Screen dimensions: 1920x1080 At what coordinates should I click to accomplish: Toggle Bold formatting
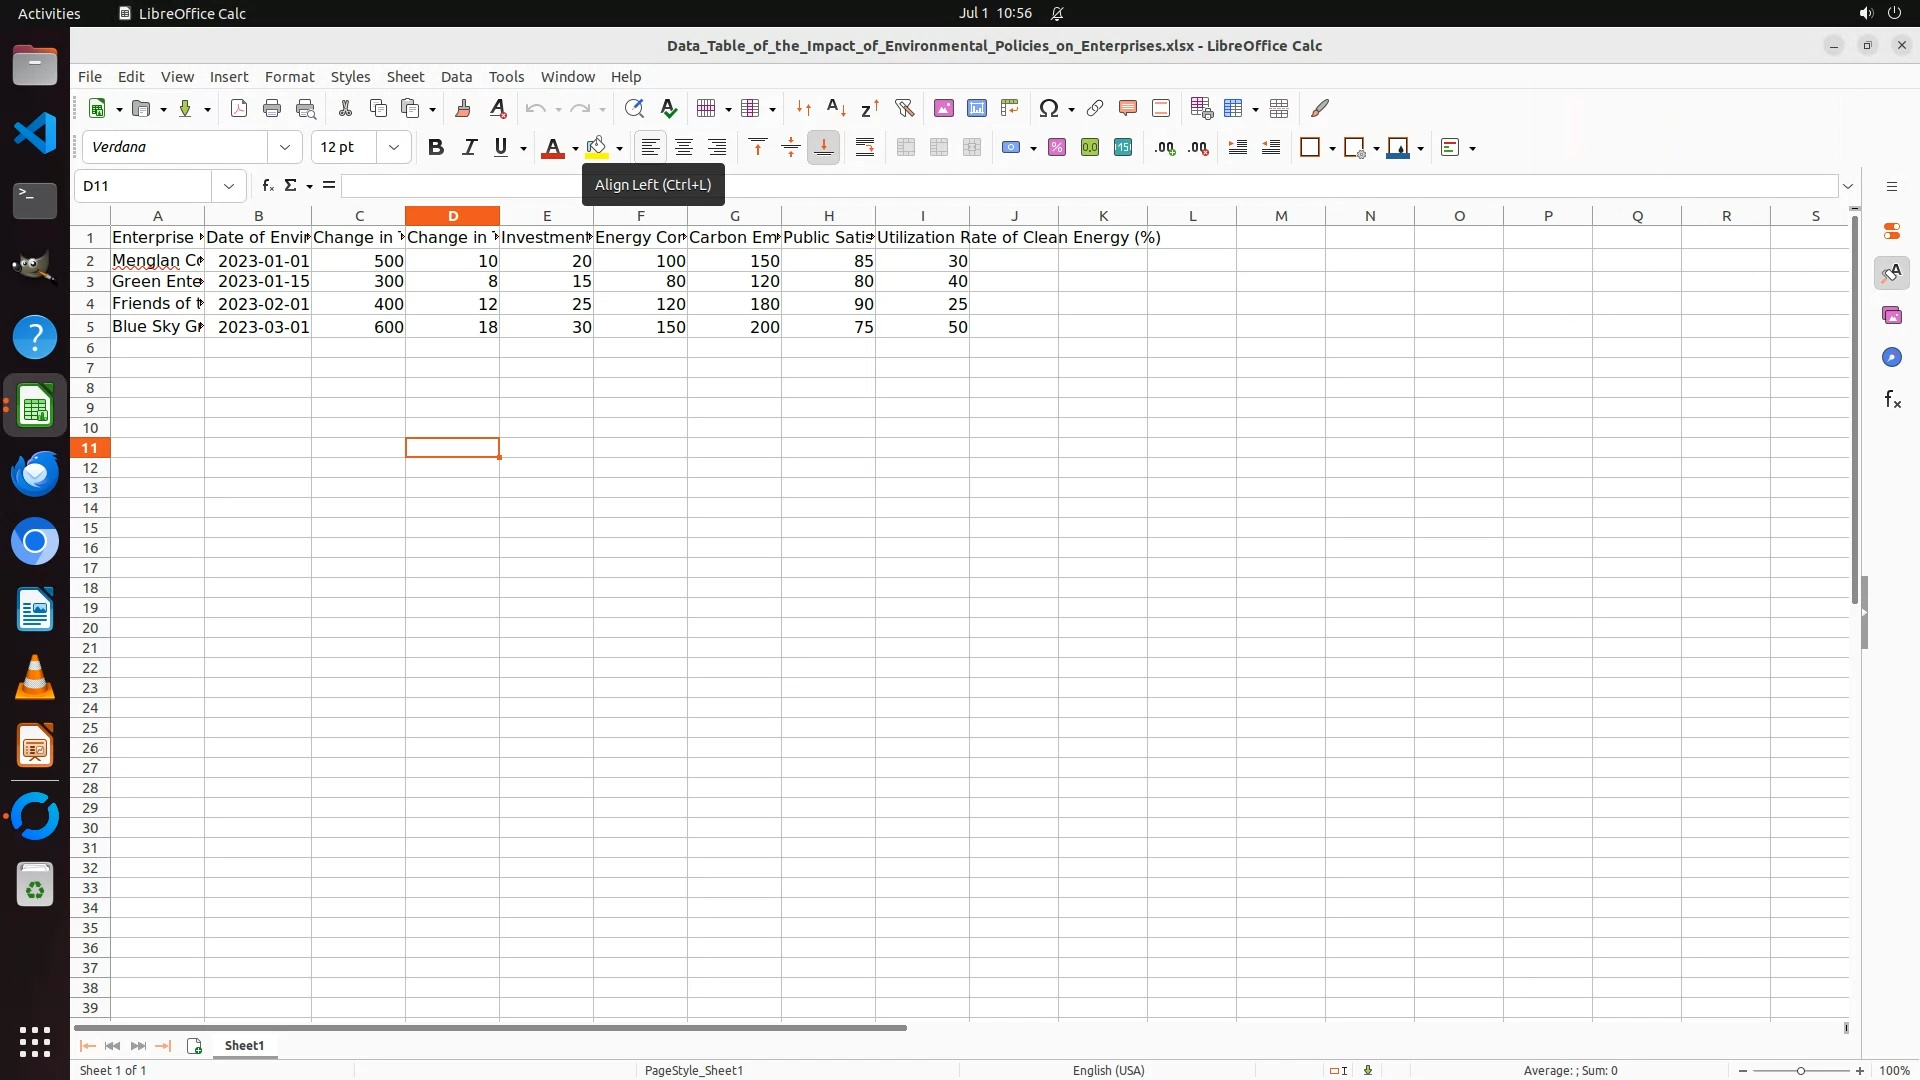tap(436, 148)
